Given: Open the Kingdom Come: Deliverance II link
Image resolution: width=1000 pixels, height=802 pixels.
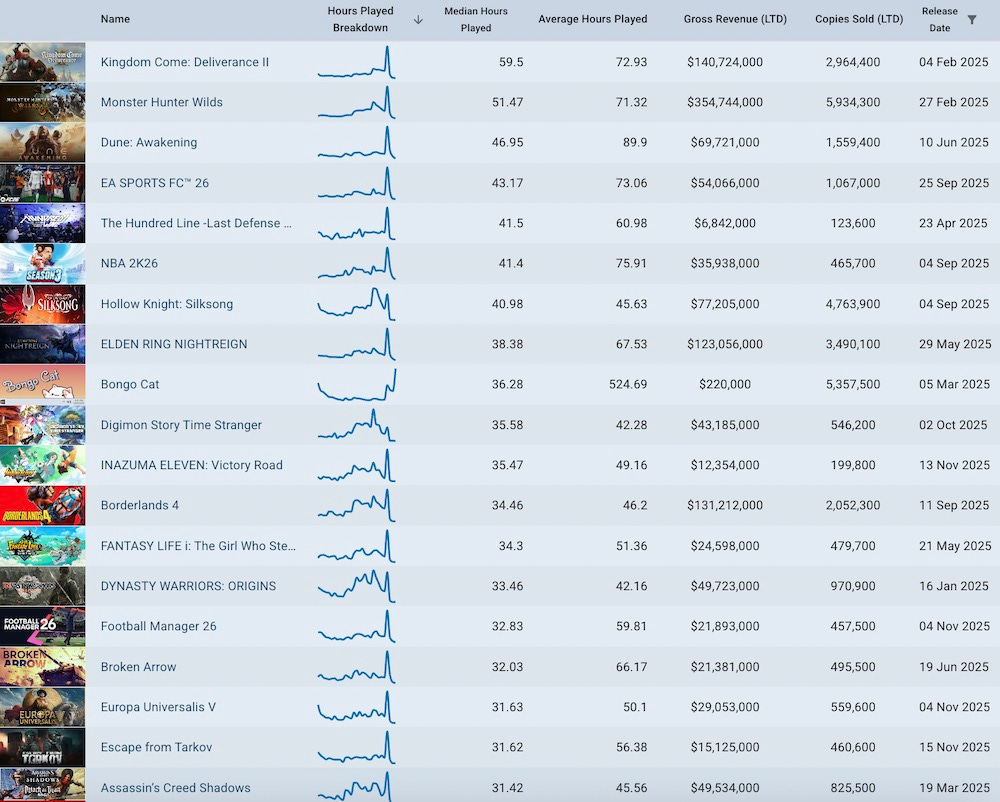Looking at the screenshot, I should click(x=185, y=62).
